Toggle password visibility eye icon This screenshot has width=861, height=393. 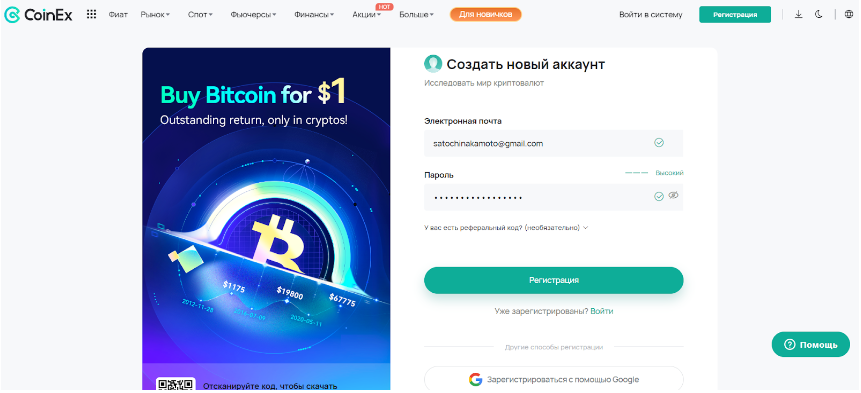click(674, 195)
